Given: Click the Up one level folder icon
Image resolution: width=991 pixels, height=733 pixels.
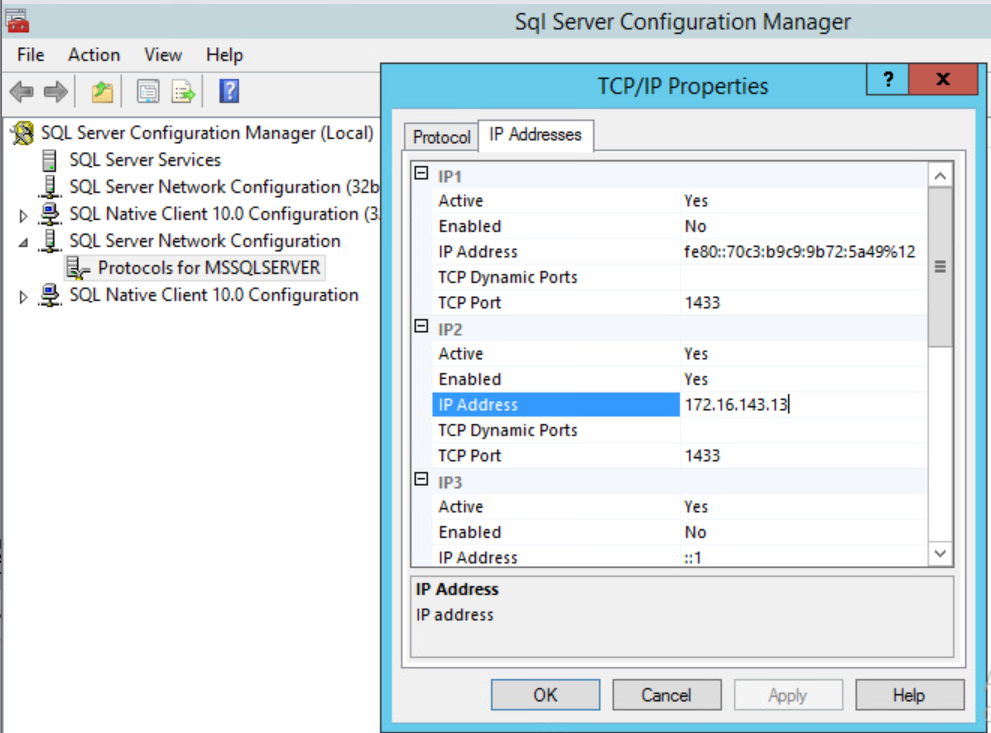Looking at the screenshot, I should point(102,92).
